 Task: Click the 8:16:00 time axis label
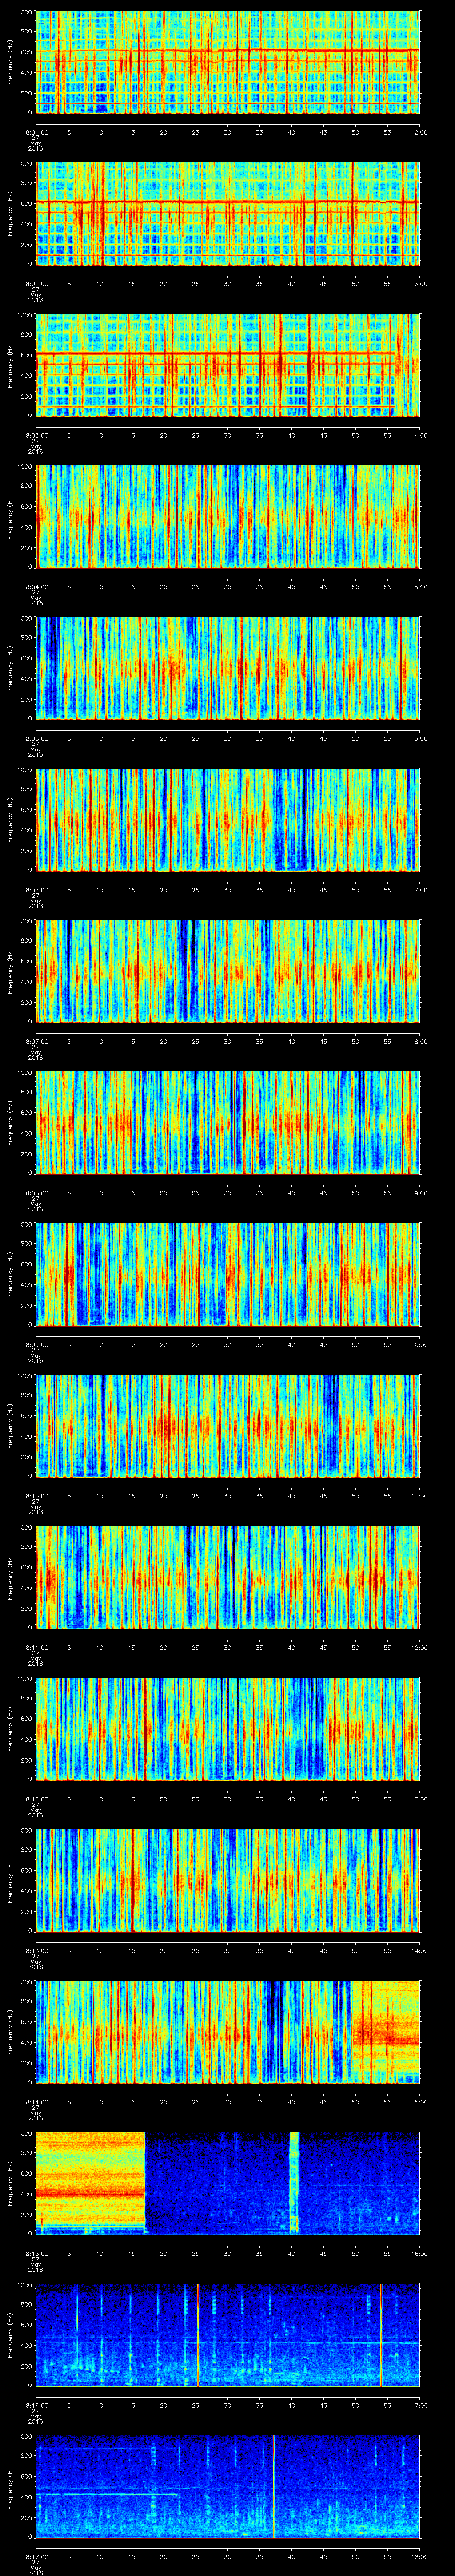[36, 2404]
